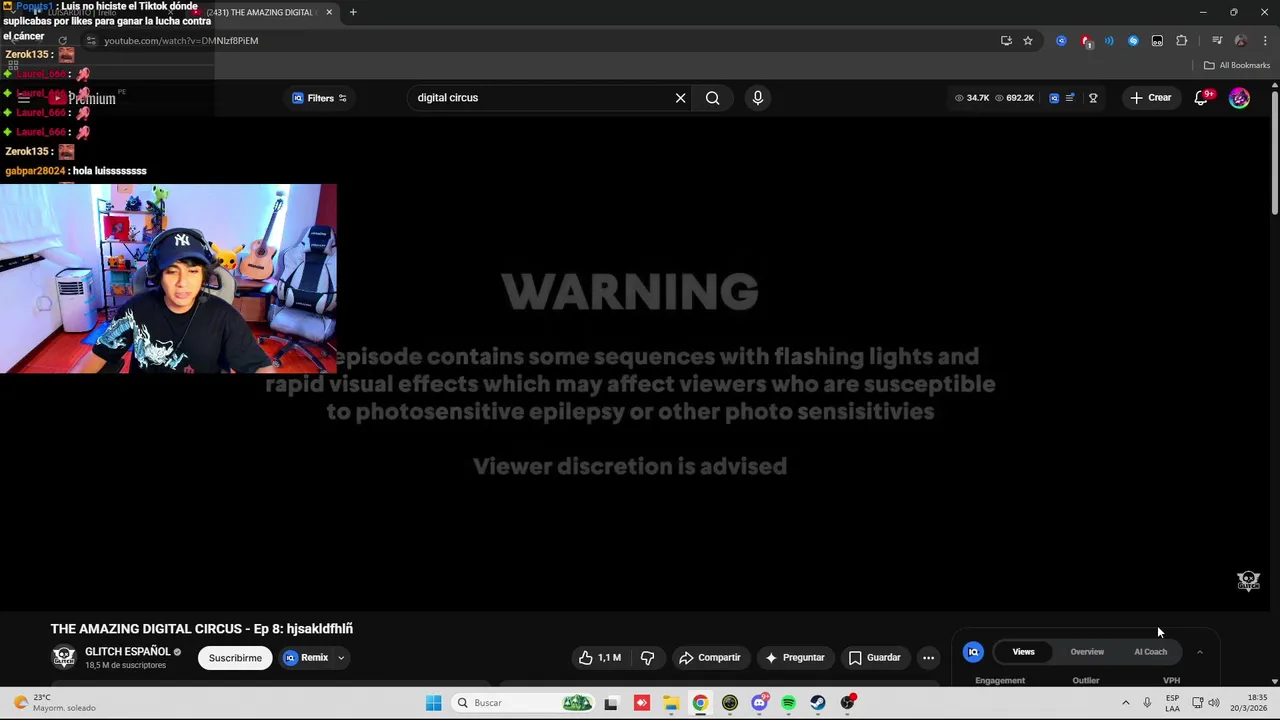Click the vidIQ logo beside the view stats
The width and height of the screenshot is (1280, 720).
pyautogui.click(x=1054, y=98)
